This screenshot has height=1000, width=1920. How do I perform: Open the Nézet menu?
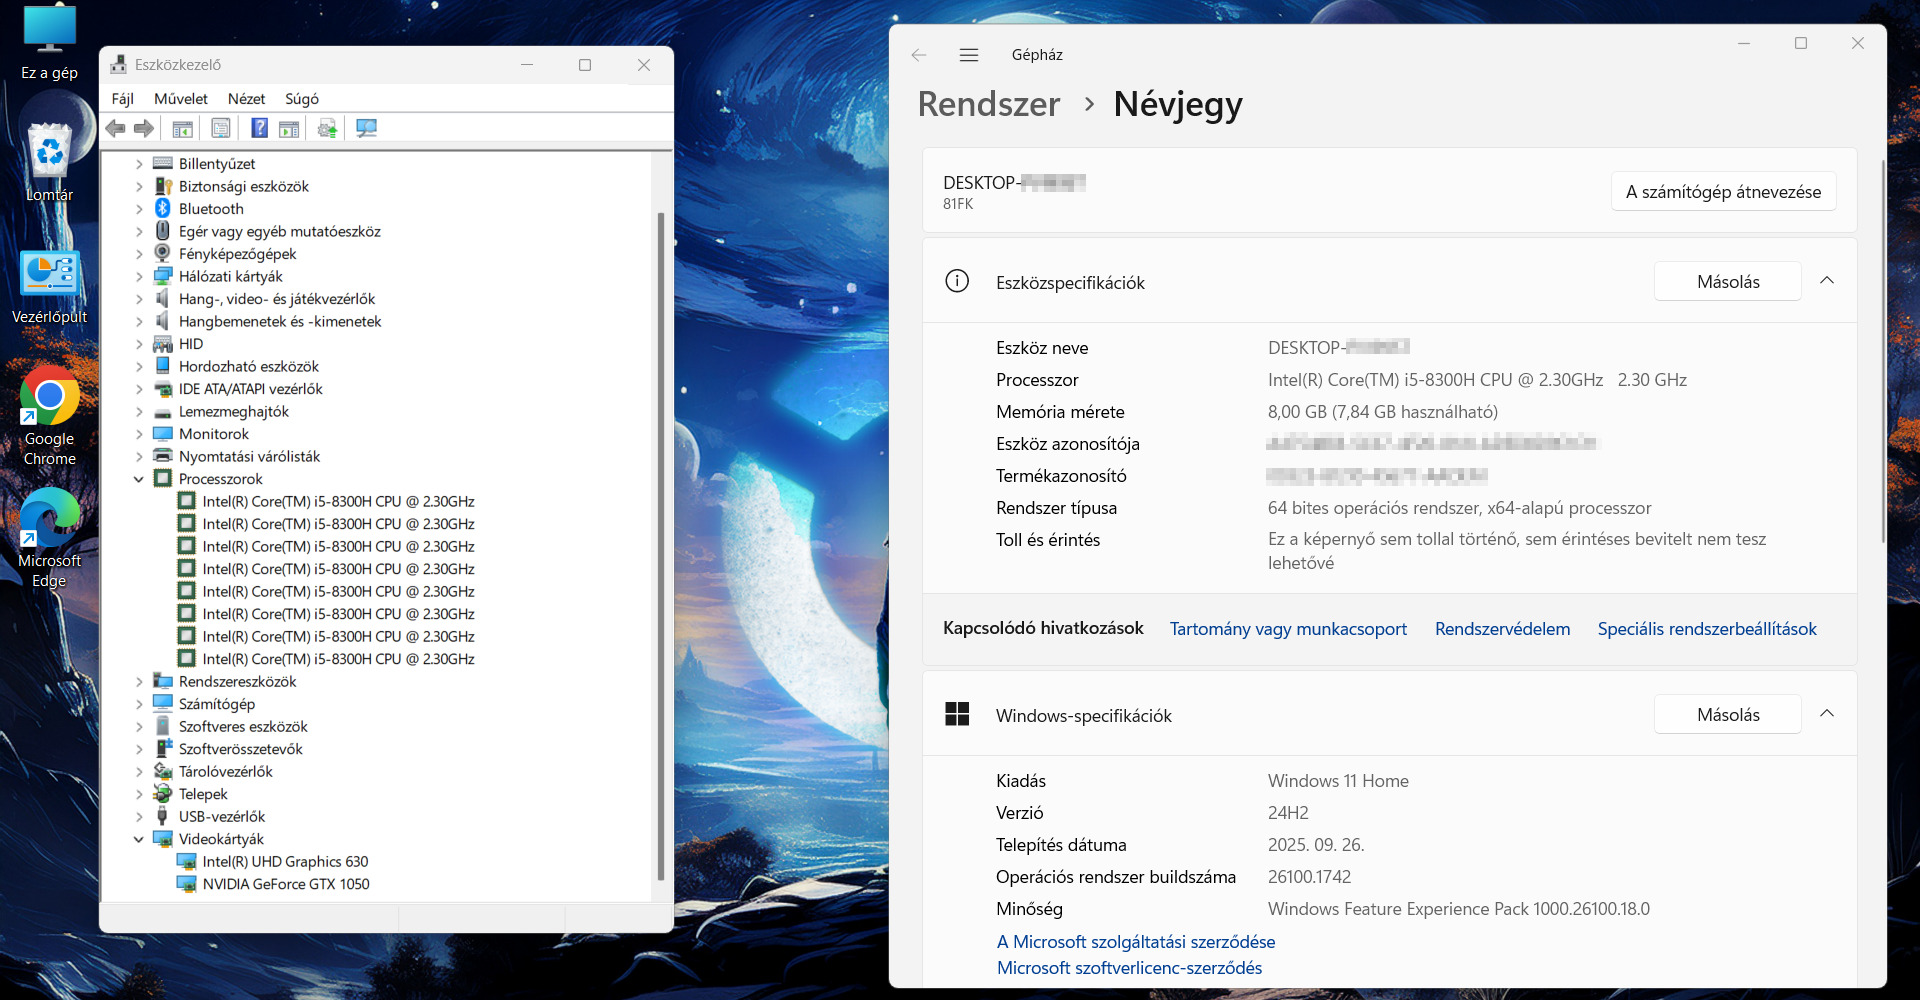[x=246, y=98]
